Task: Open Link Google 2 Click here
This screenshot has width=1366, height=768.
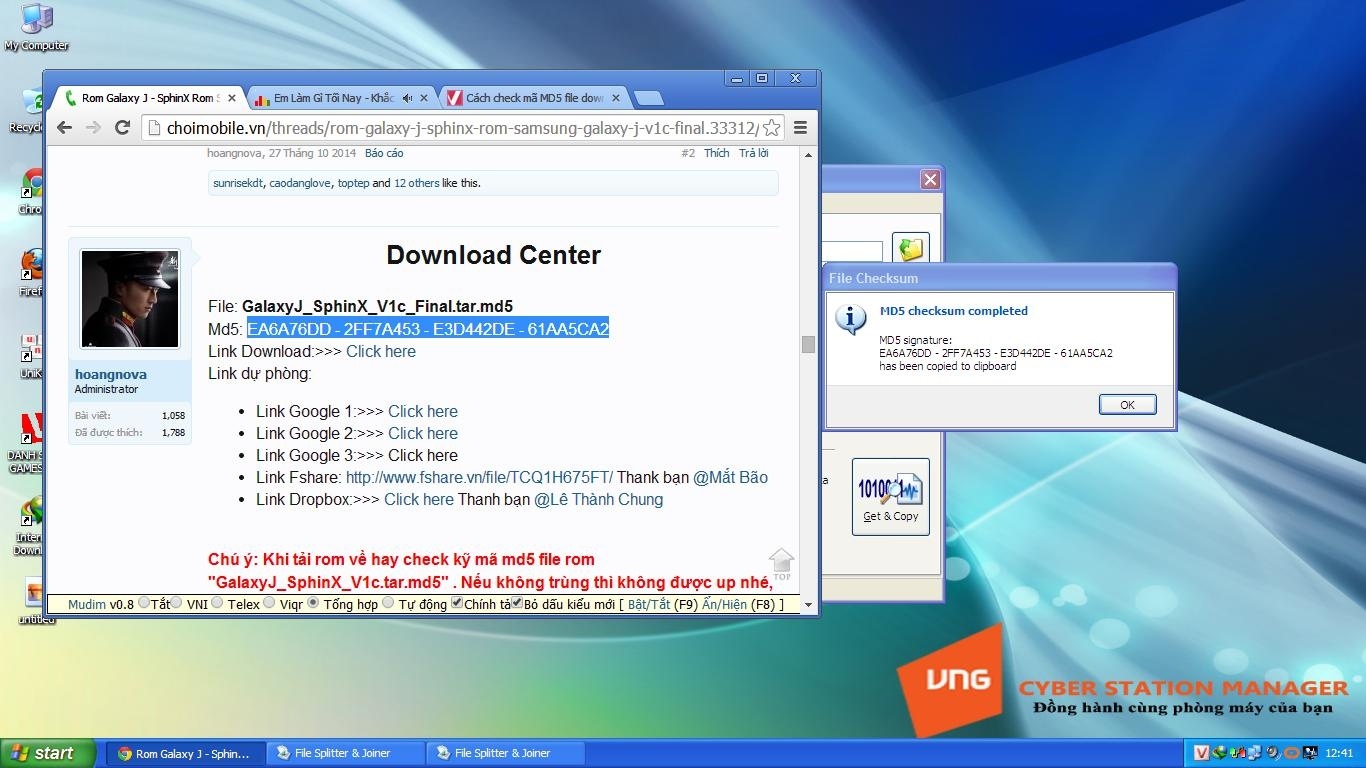Action: (423, 433)
